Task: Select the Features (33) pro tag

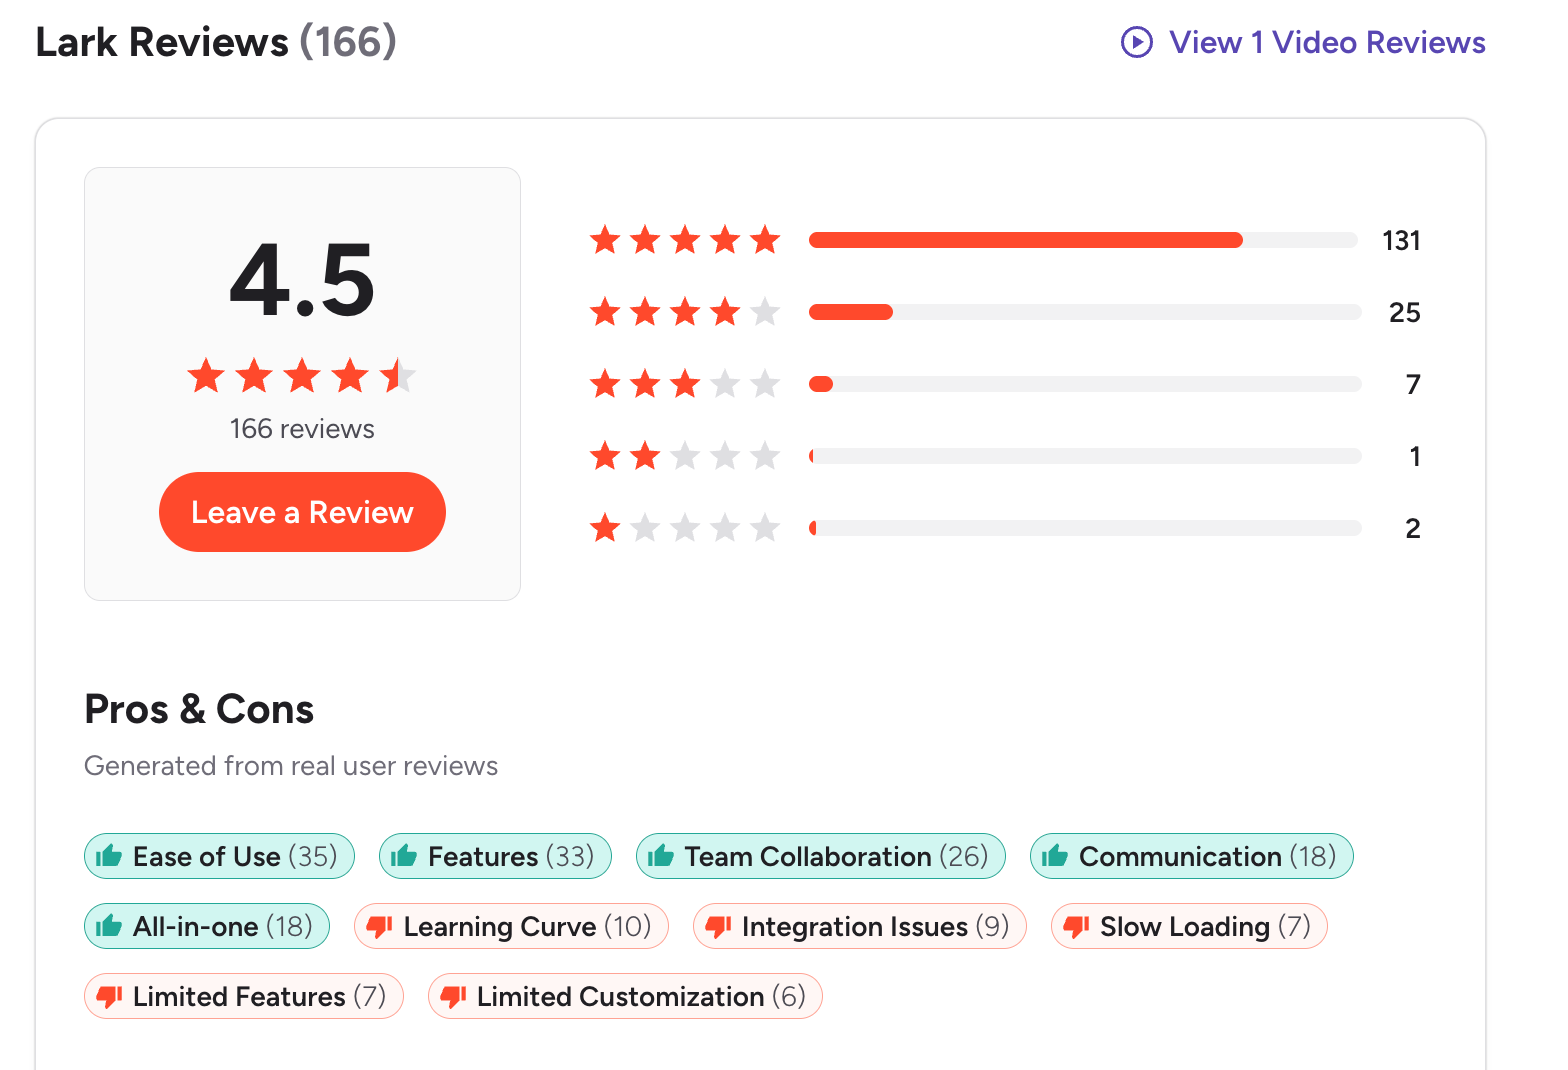Action: point(495,856)
